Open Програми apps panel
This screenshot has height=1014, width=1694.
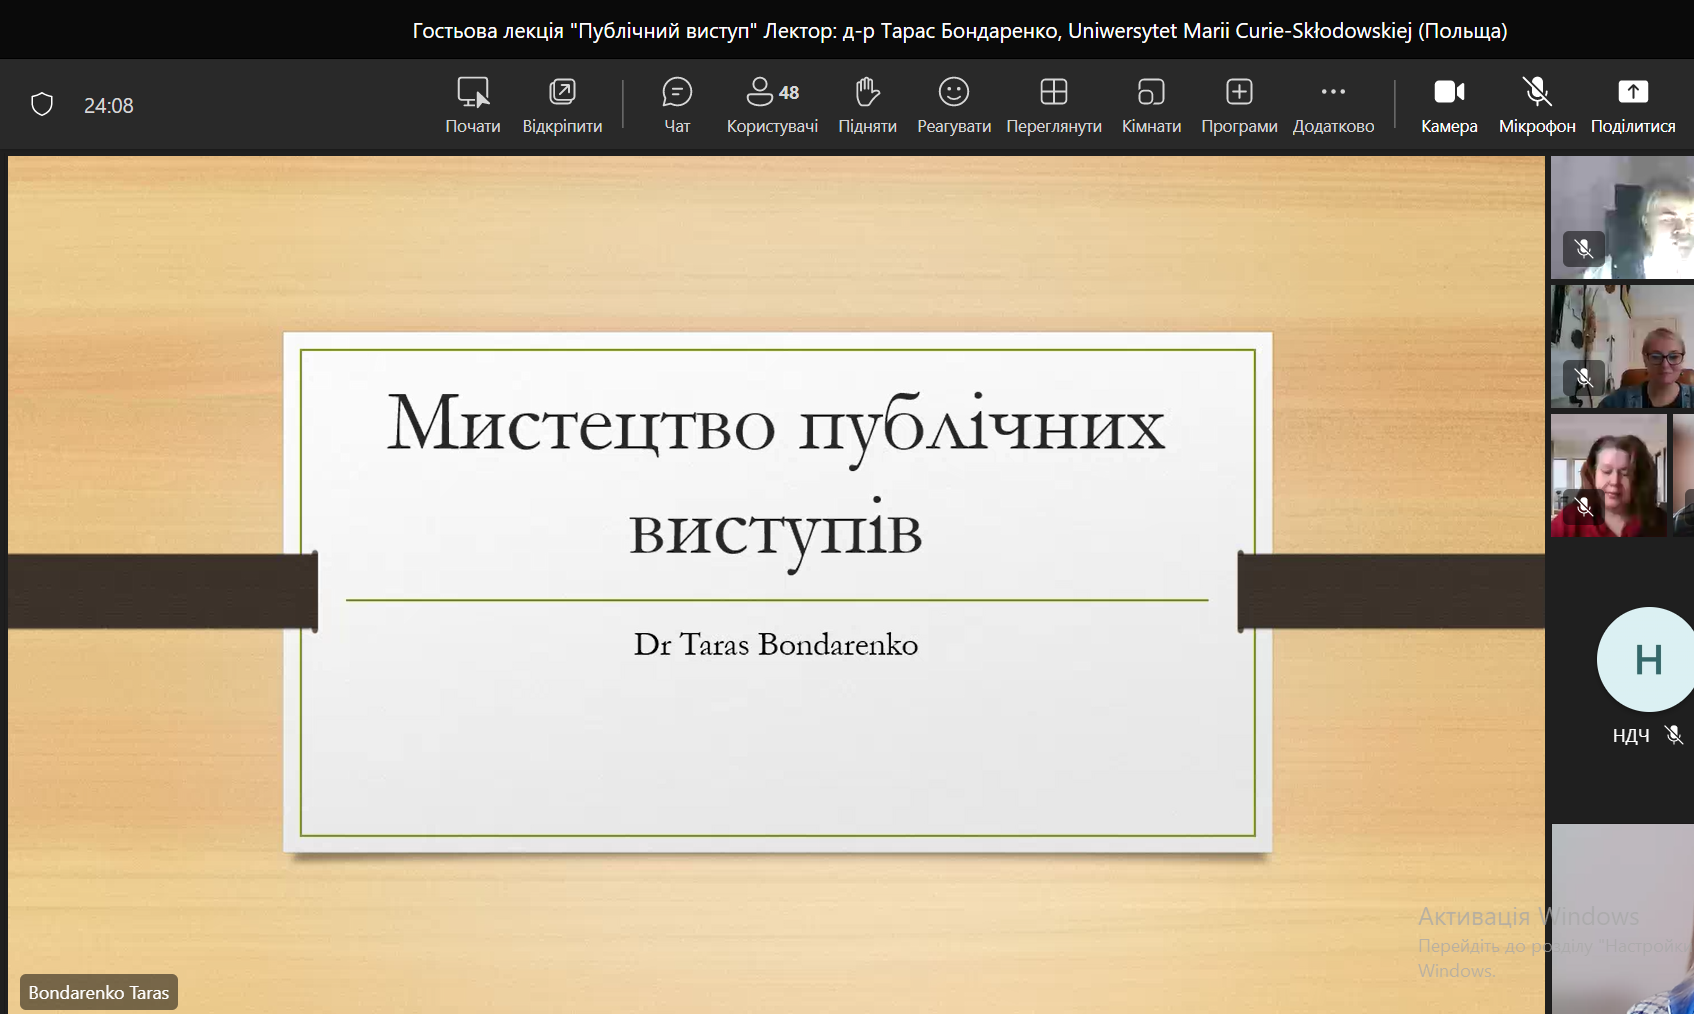point(1239,105)
